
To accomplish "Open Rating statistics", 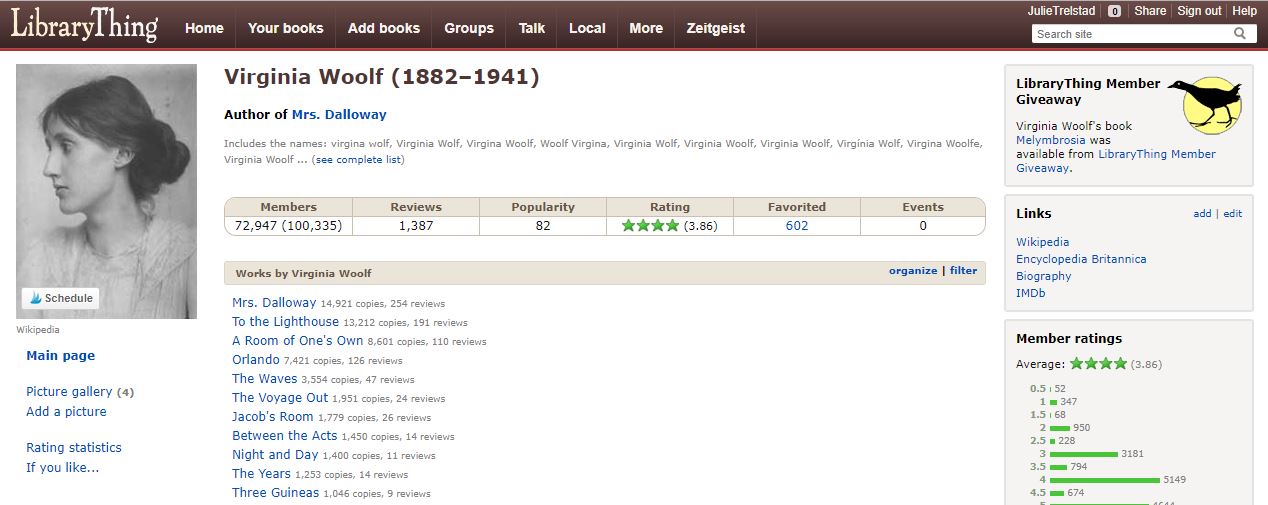I will pyautogui.click(x=74, y=448).
